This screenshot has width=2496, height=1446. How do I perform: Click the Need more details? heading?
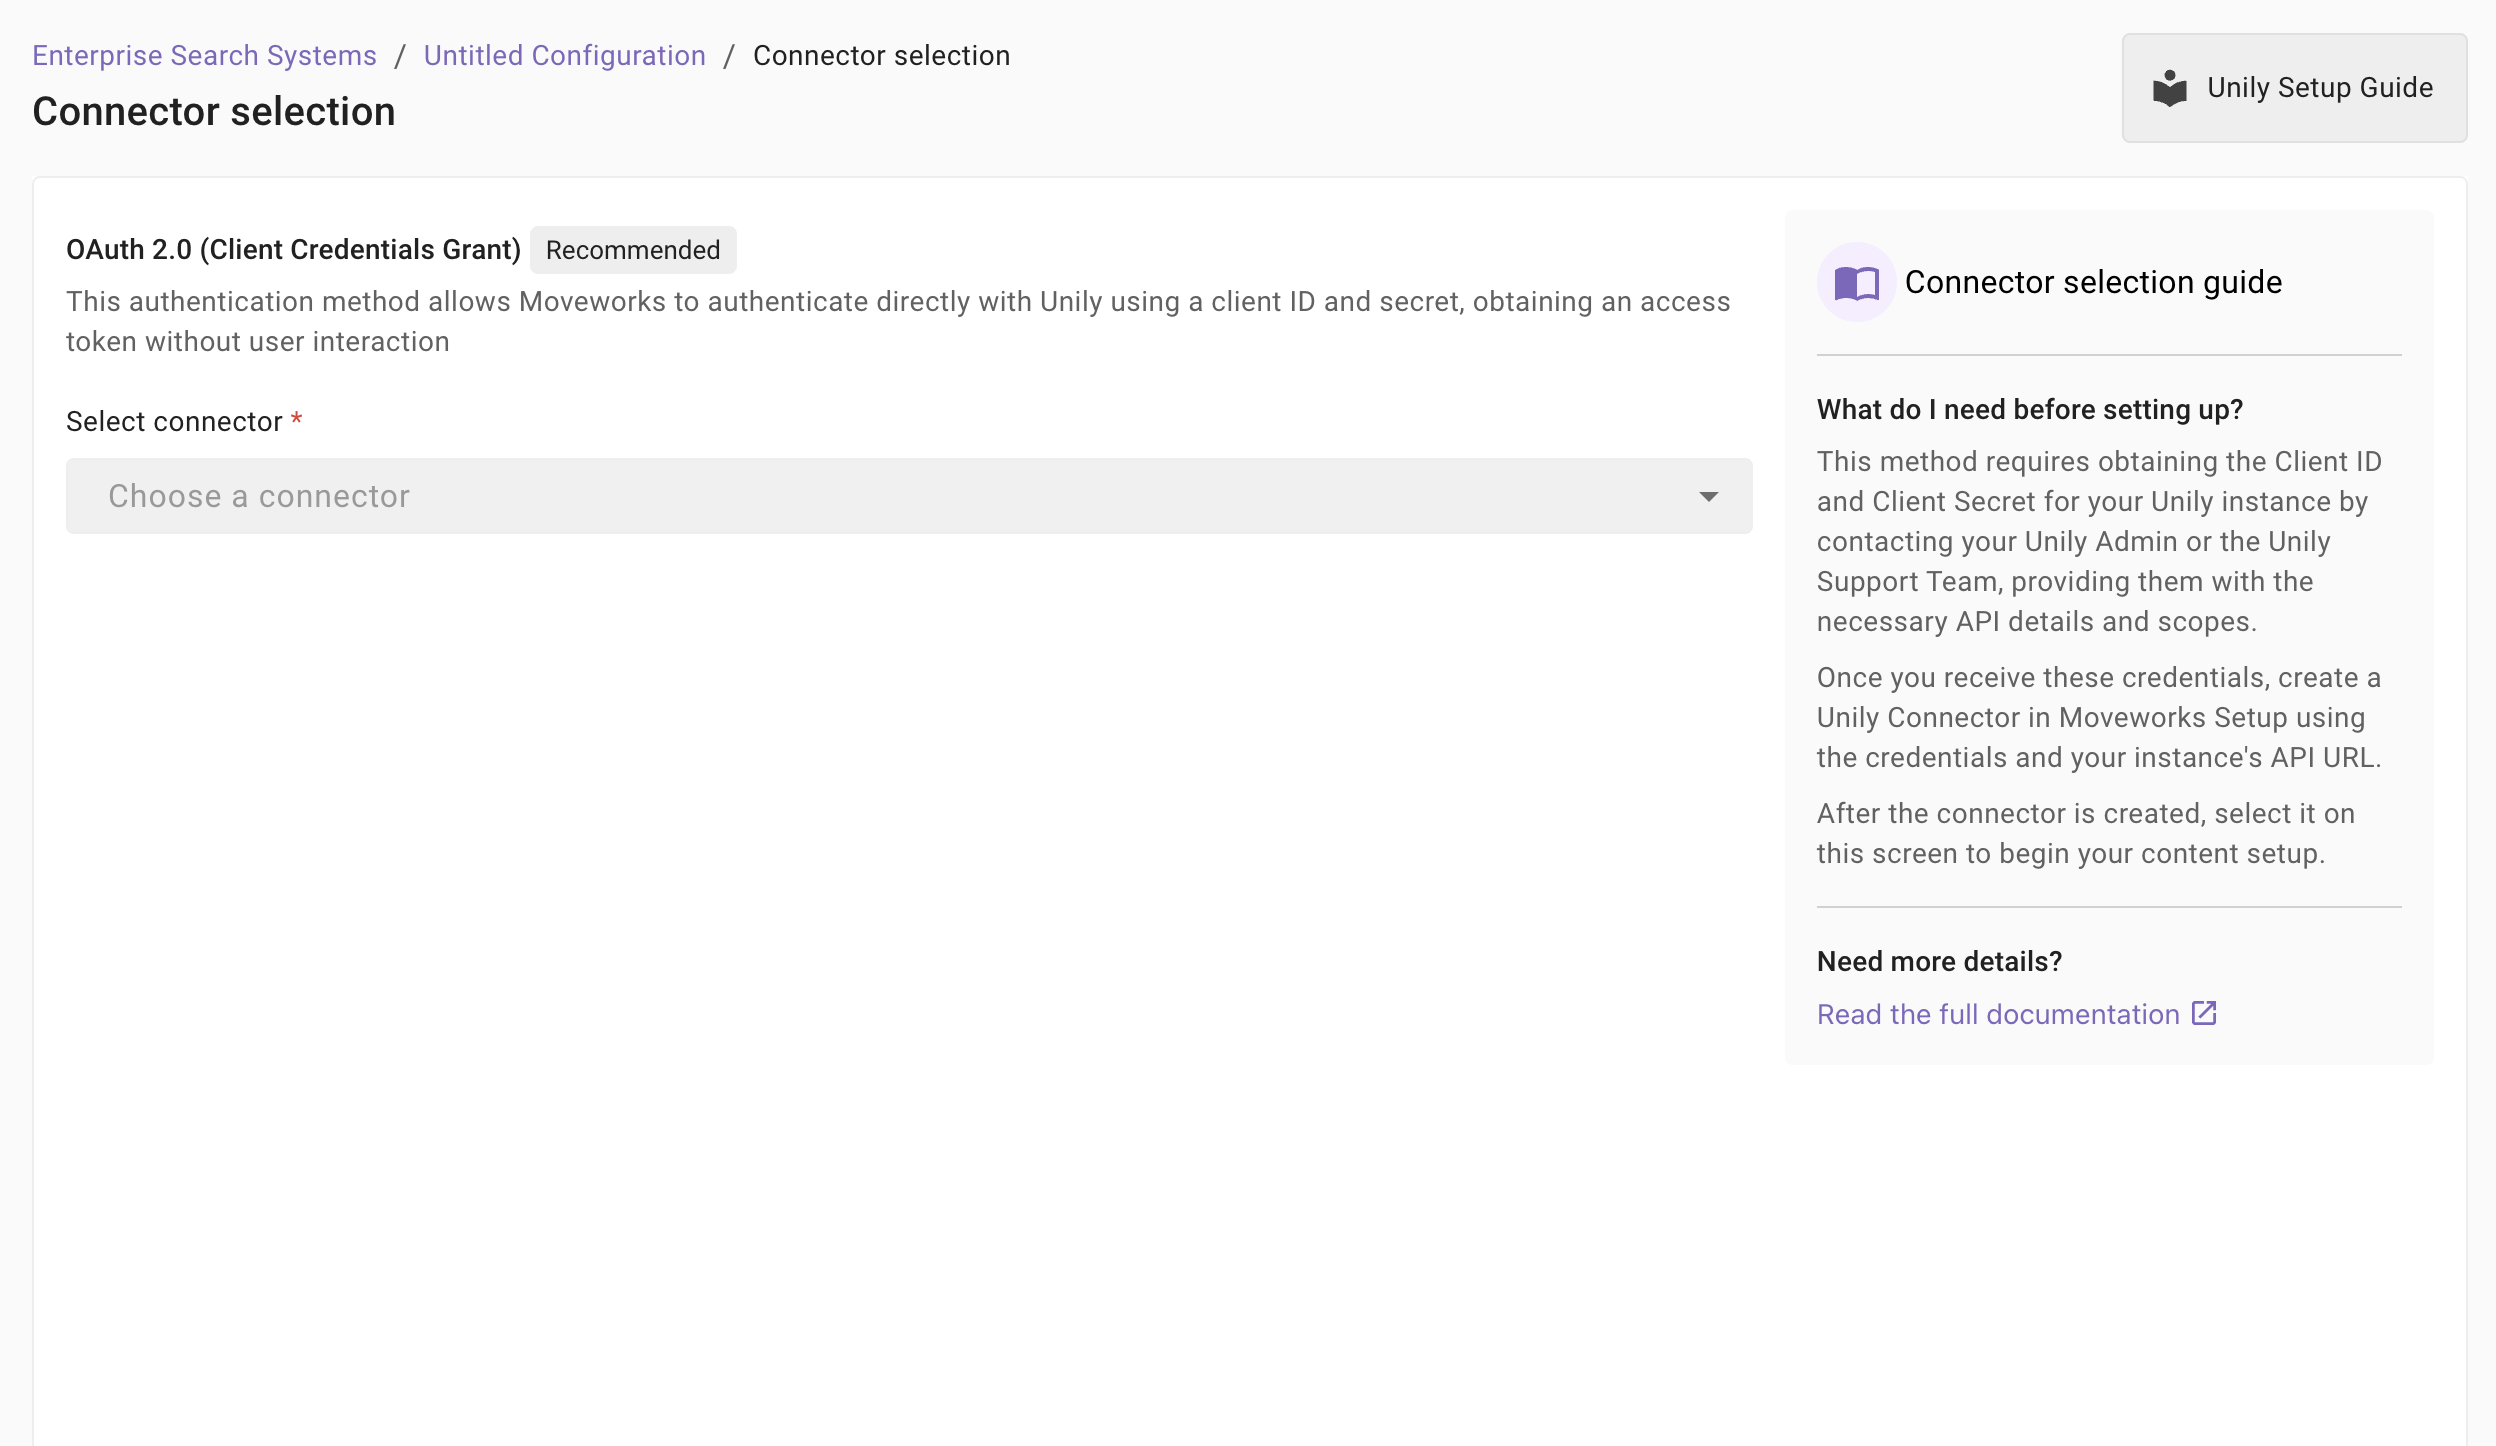click(x=1939, y=961)
